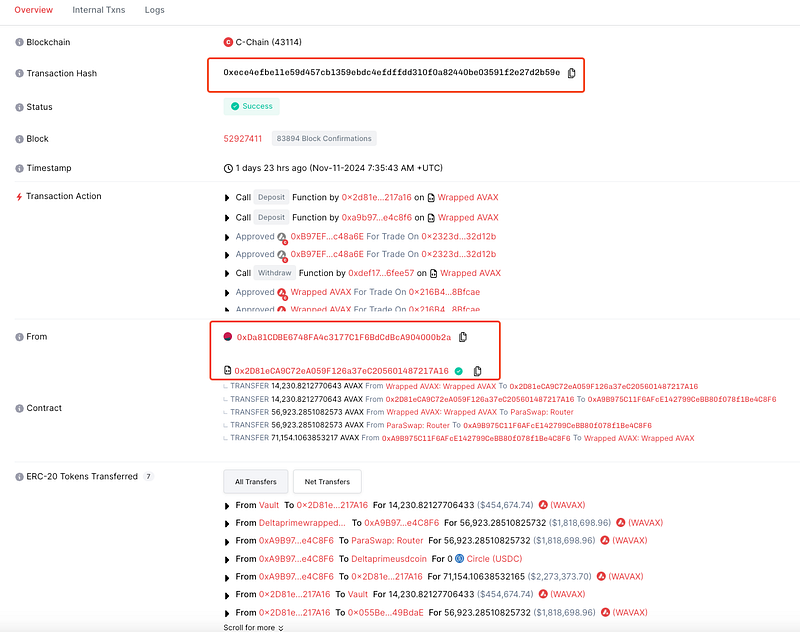Open block number 52927411 link
This screenshot has width=800, height=632.
point(243,139)
